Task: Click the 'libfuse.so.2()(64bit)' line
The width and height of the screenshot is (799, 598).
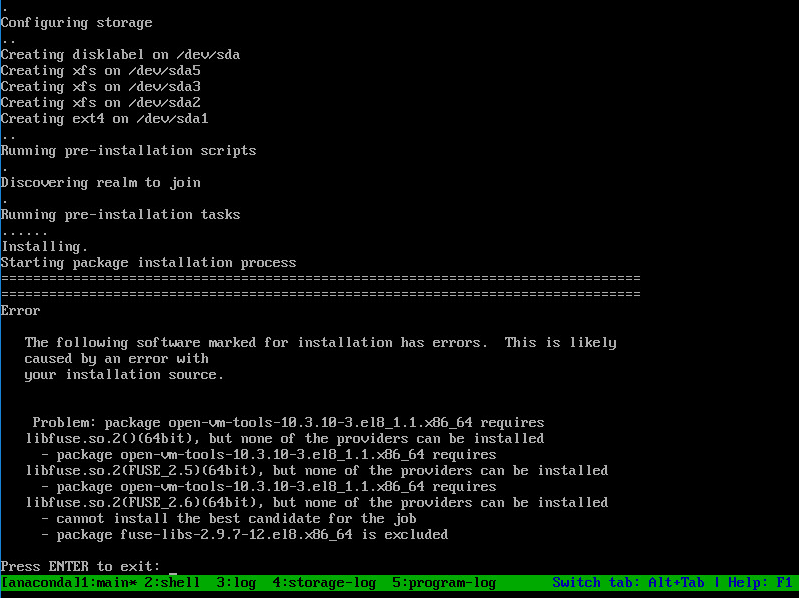Action: 285,438
